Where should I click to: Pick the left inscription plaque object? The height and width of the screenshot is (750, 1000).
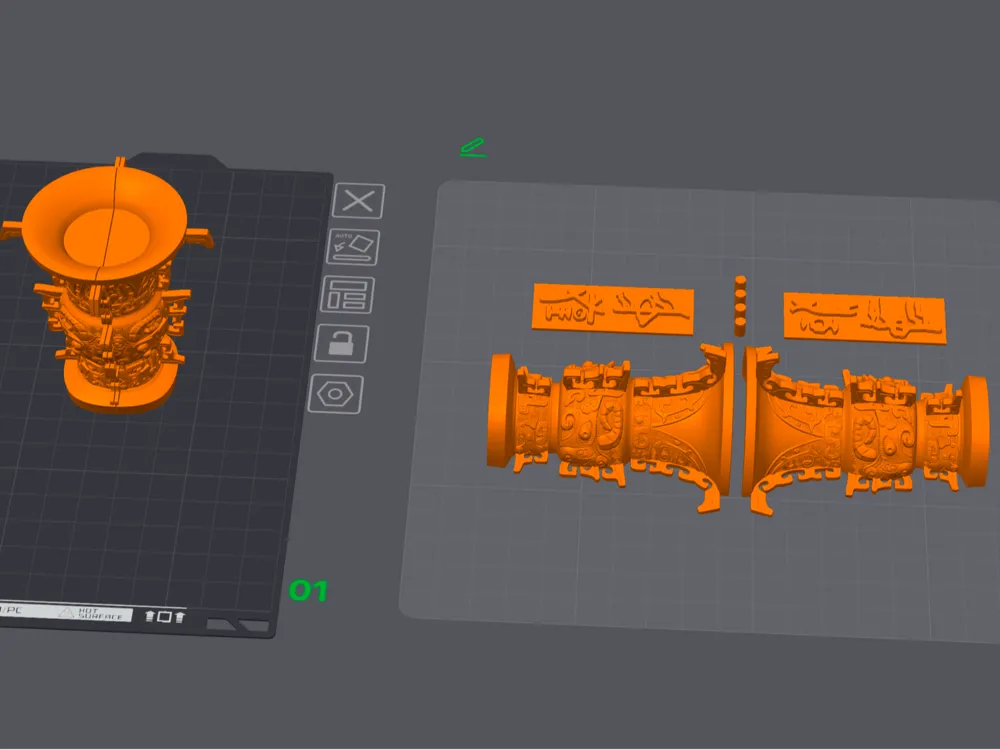click(x=613, y=309)
